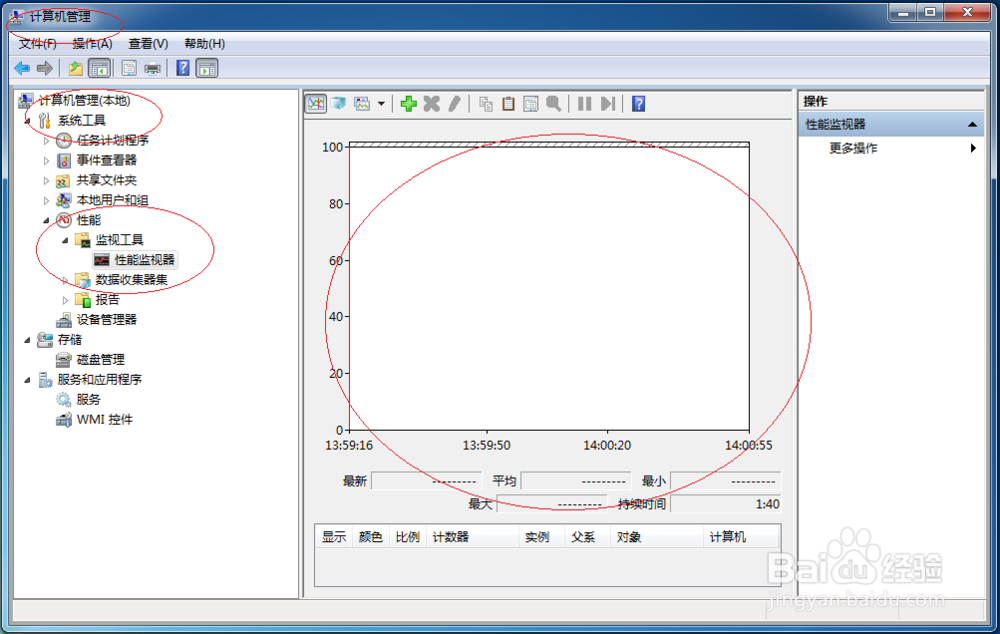Click the up one level folder icon
This screenshot has height=634, width=1000.
(75, 68)
